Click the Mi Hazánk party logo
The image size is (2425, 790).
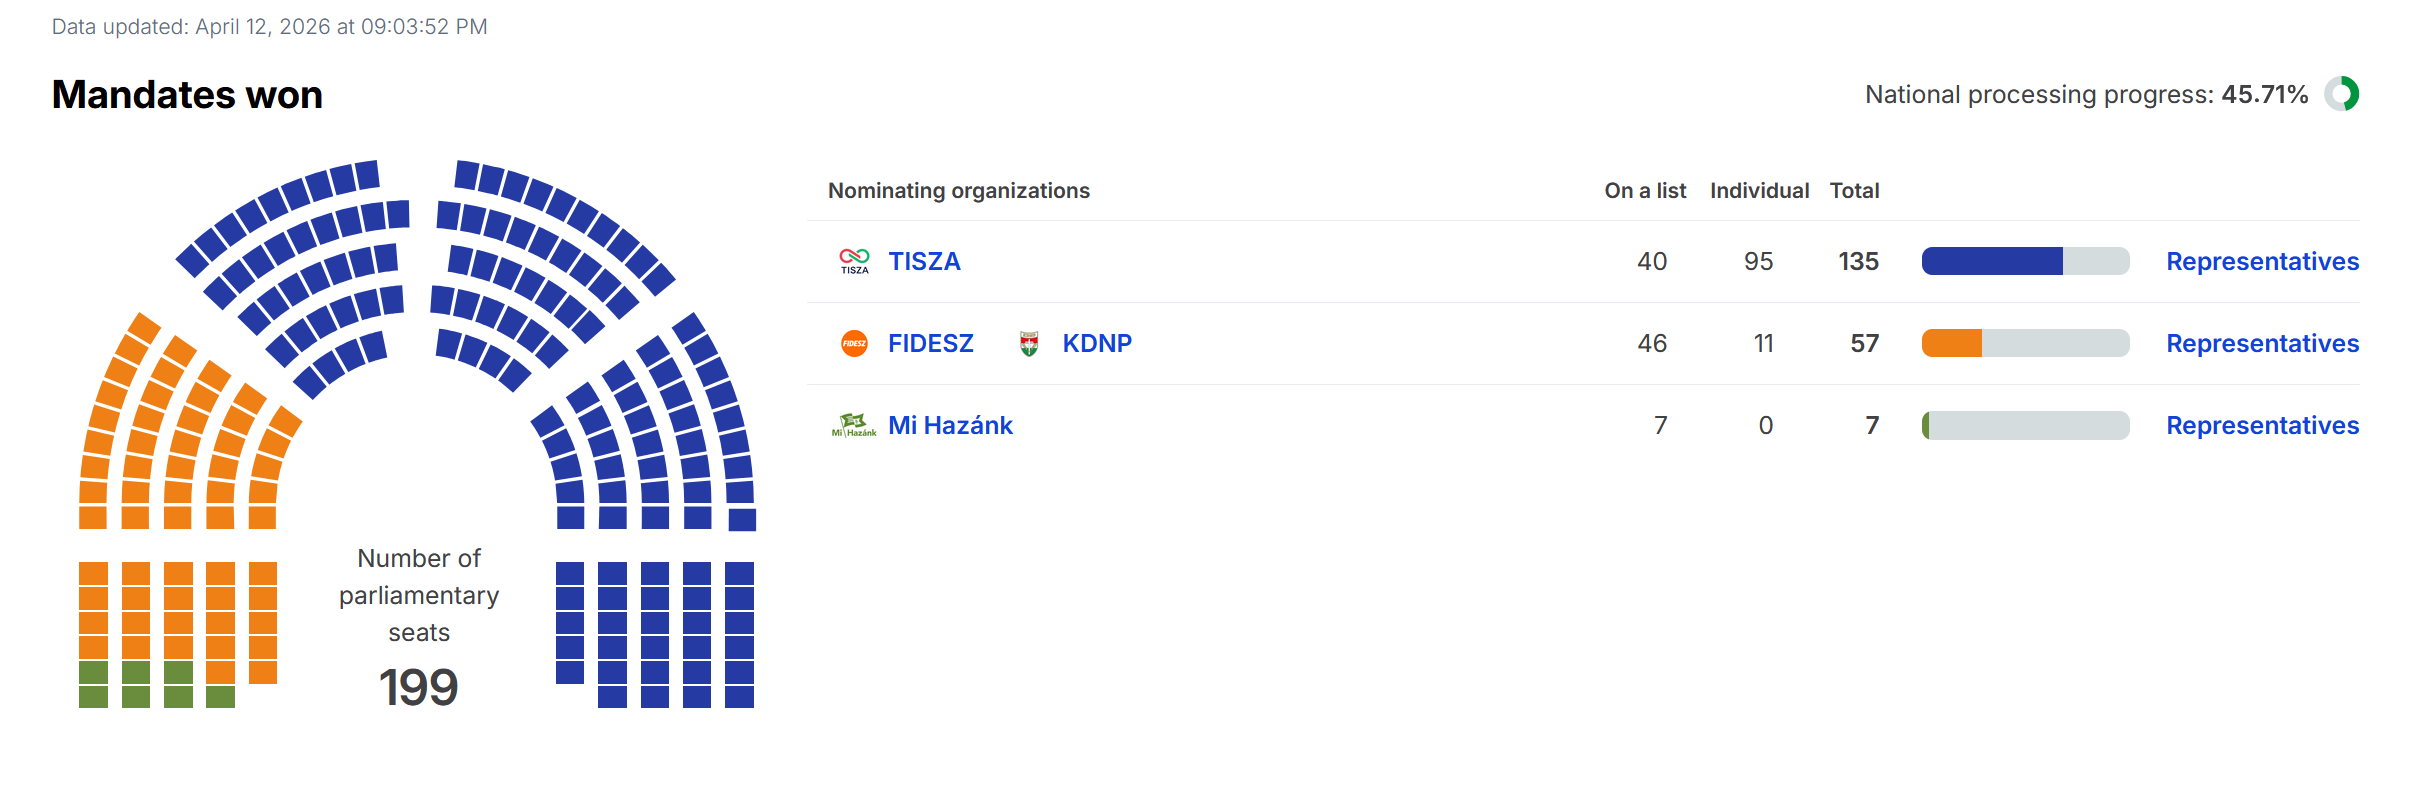[853, 425]
